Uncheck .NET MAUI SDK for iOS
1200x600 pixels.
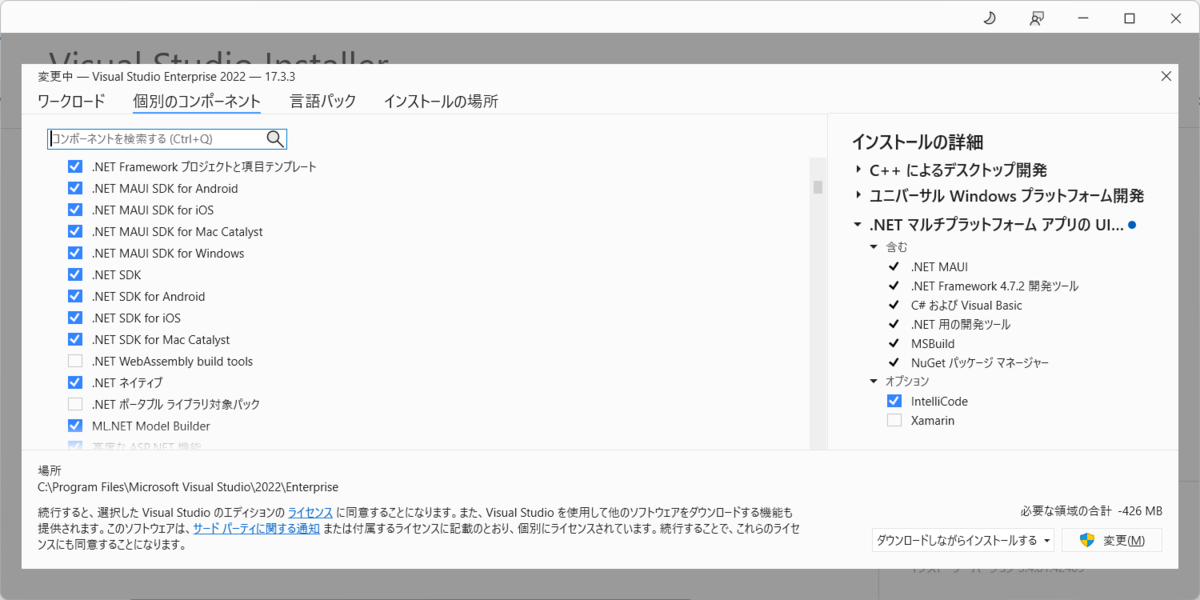coord(75,210)
